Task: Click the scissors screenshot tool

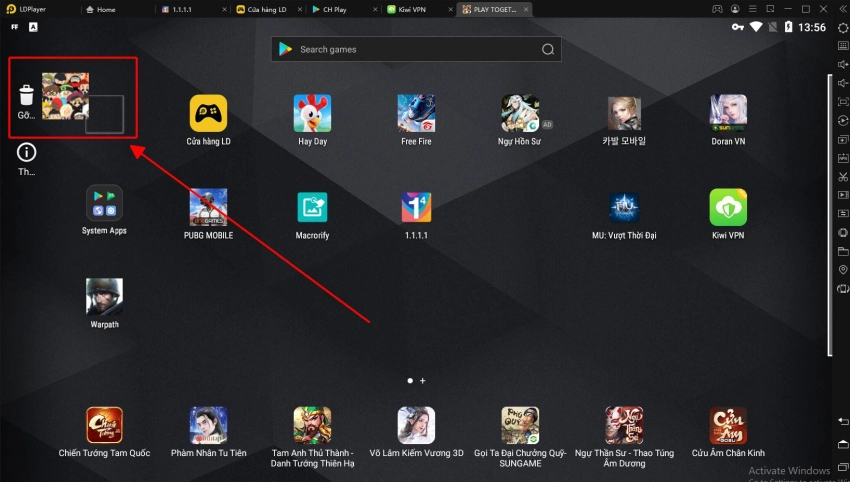Action: coord(843,177)
